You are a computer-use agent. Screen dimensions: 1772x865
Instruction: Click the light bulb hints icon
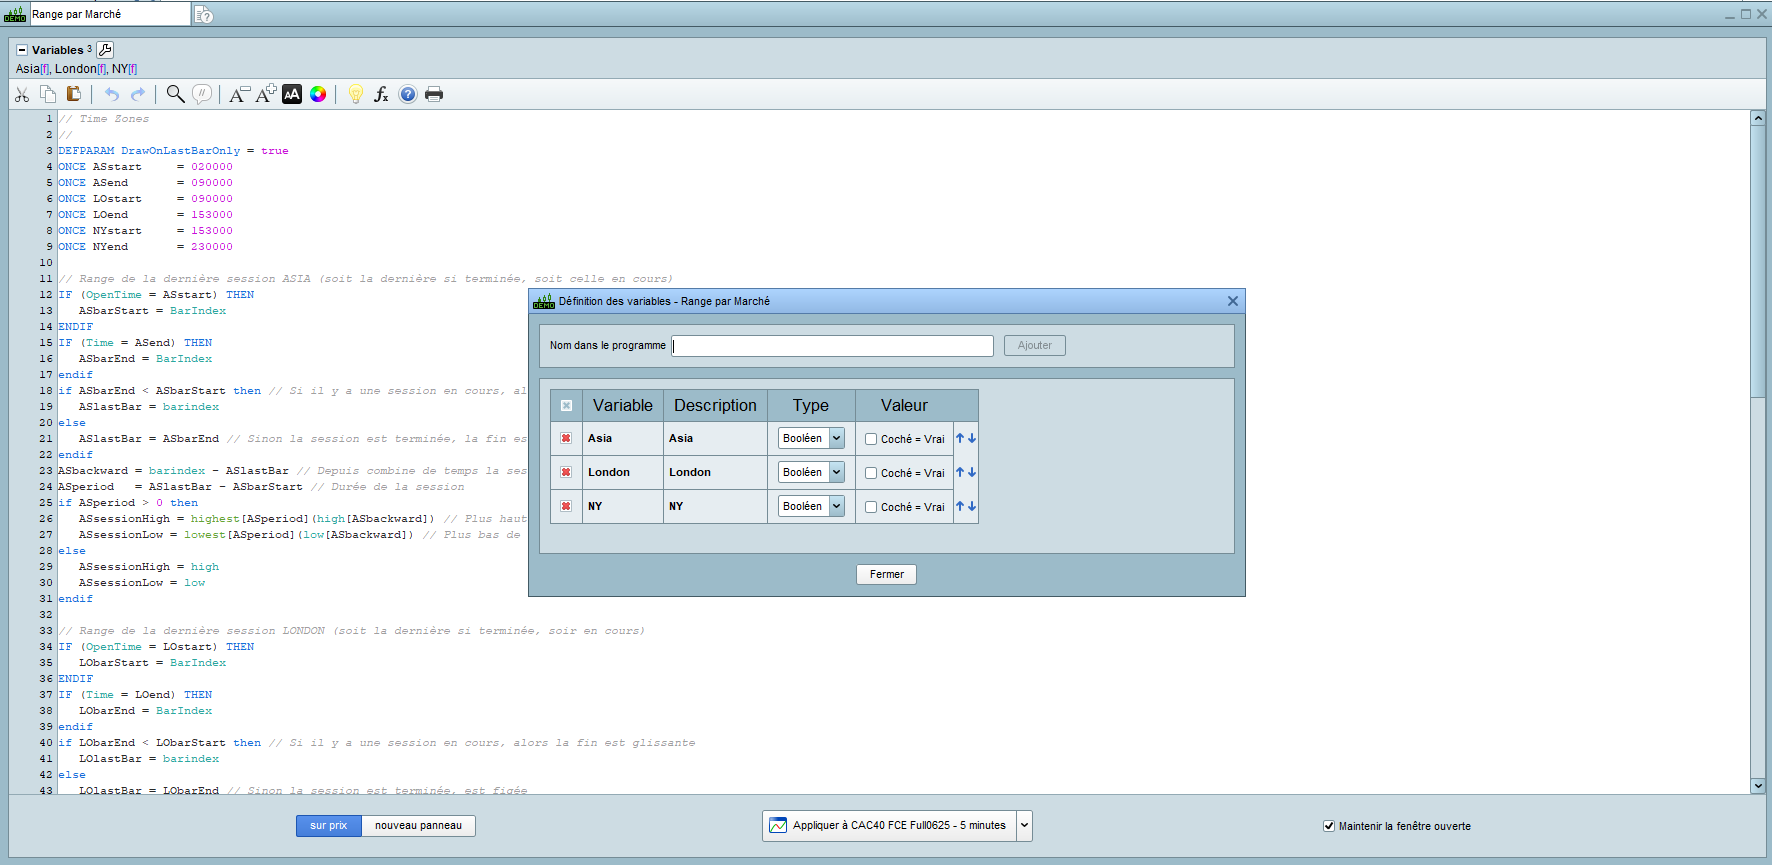point(355,94)
